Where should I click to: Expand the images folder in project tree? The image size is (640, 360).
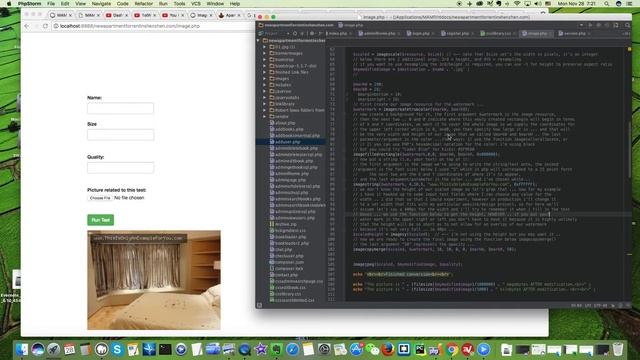264,78
